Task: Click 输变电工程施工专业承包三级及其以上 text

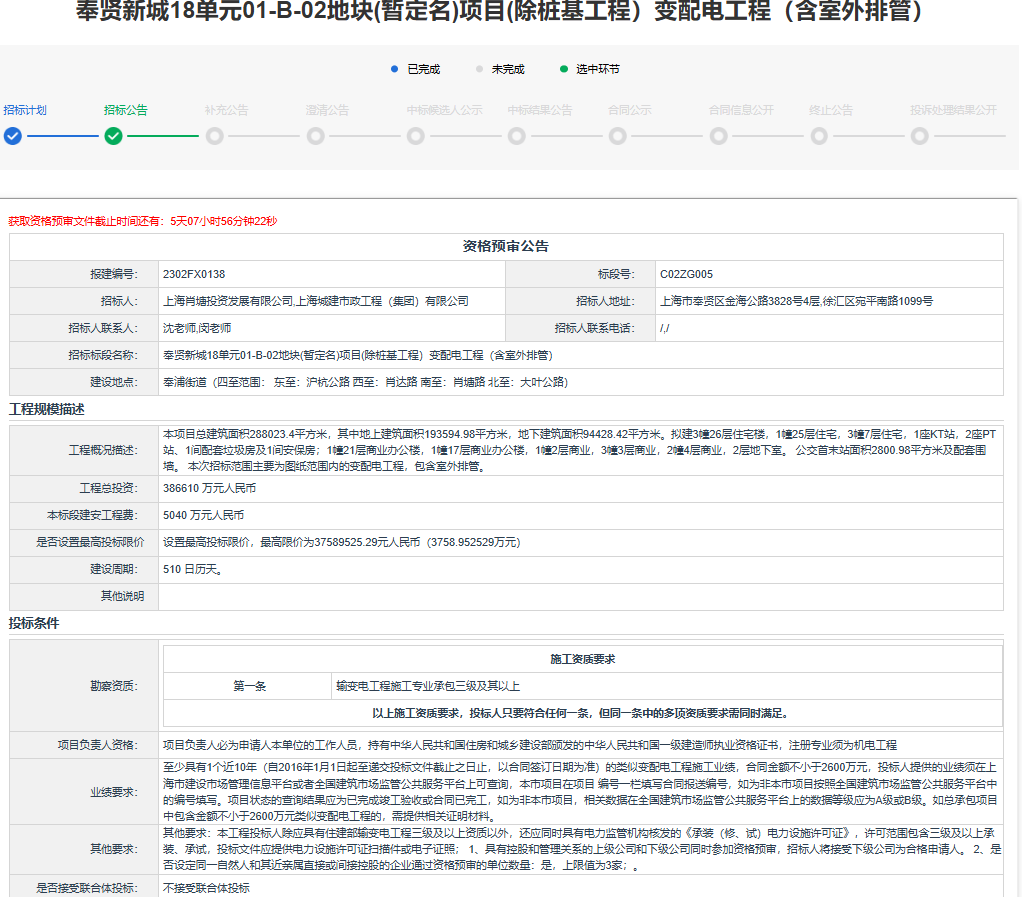Action: coord(428,686)
